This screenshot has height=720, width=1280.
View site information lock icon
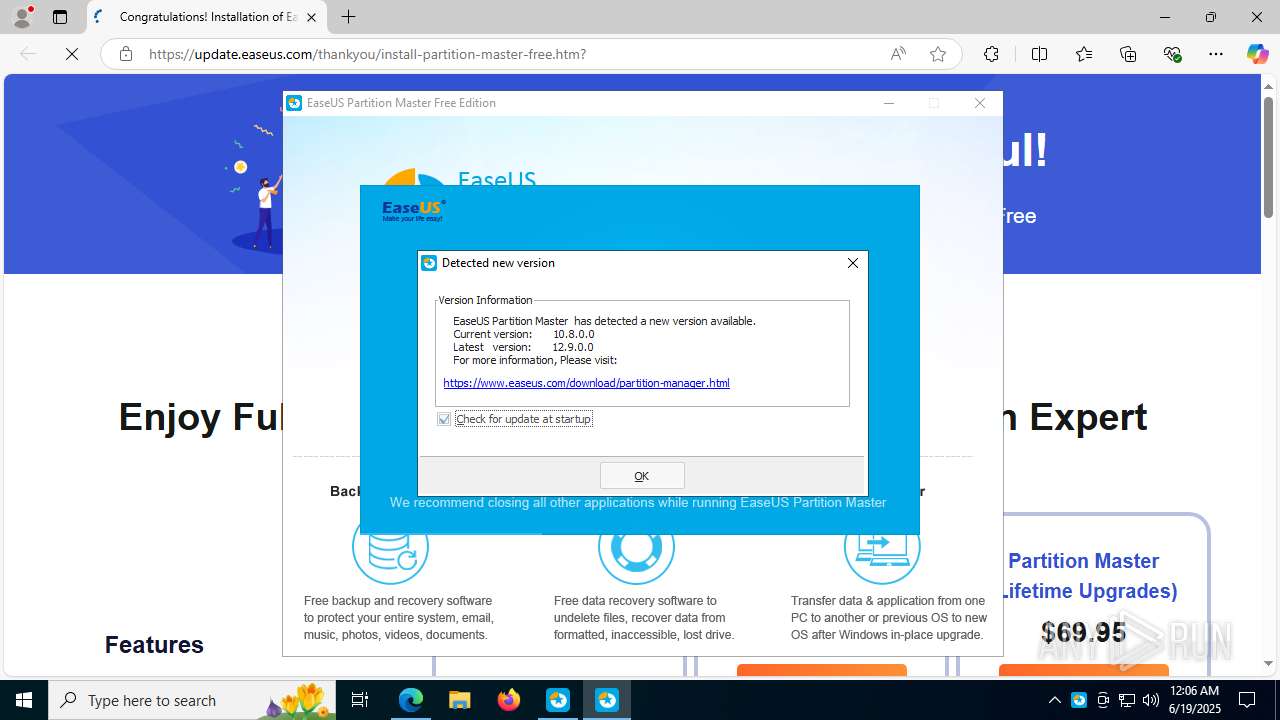coord(126,54)
